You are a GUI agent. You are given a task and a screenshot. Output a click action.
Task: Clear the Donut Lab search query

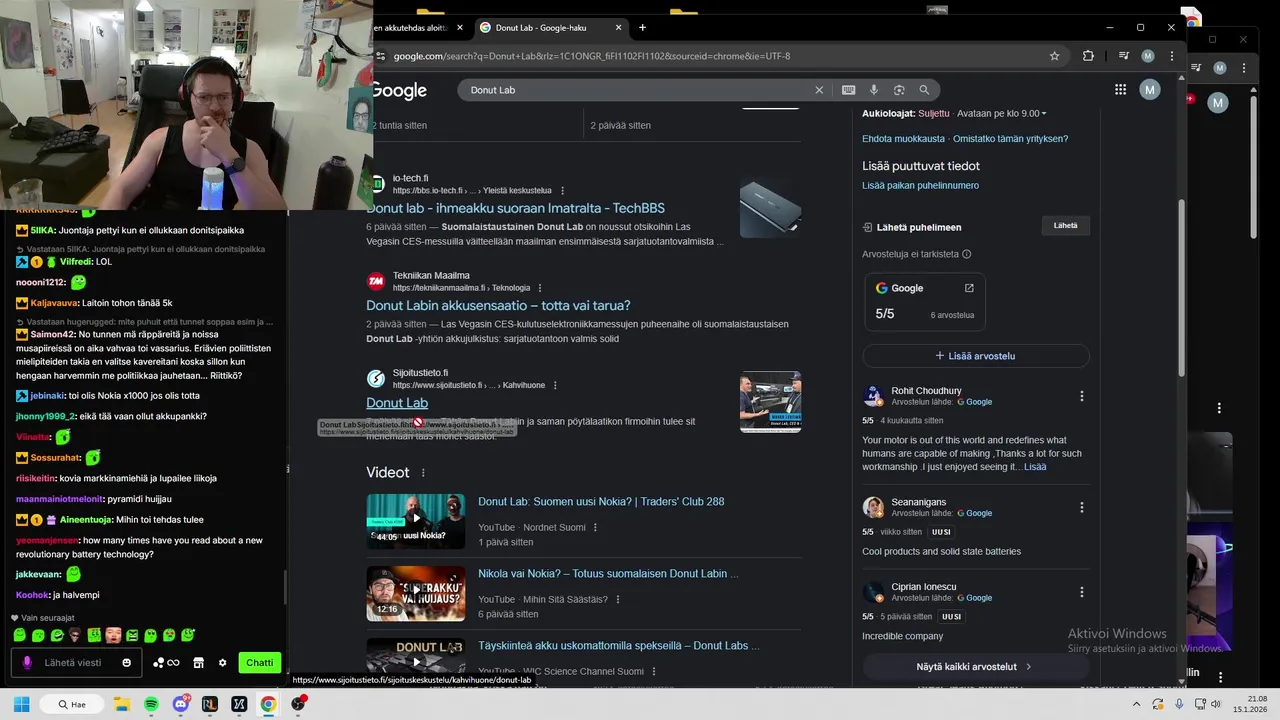click(x=819, y=90)
